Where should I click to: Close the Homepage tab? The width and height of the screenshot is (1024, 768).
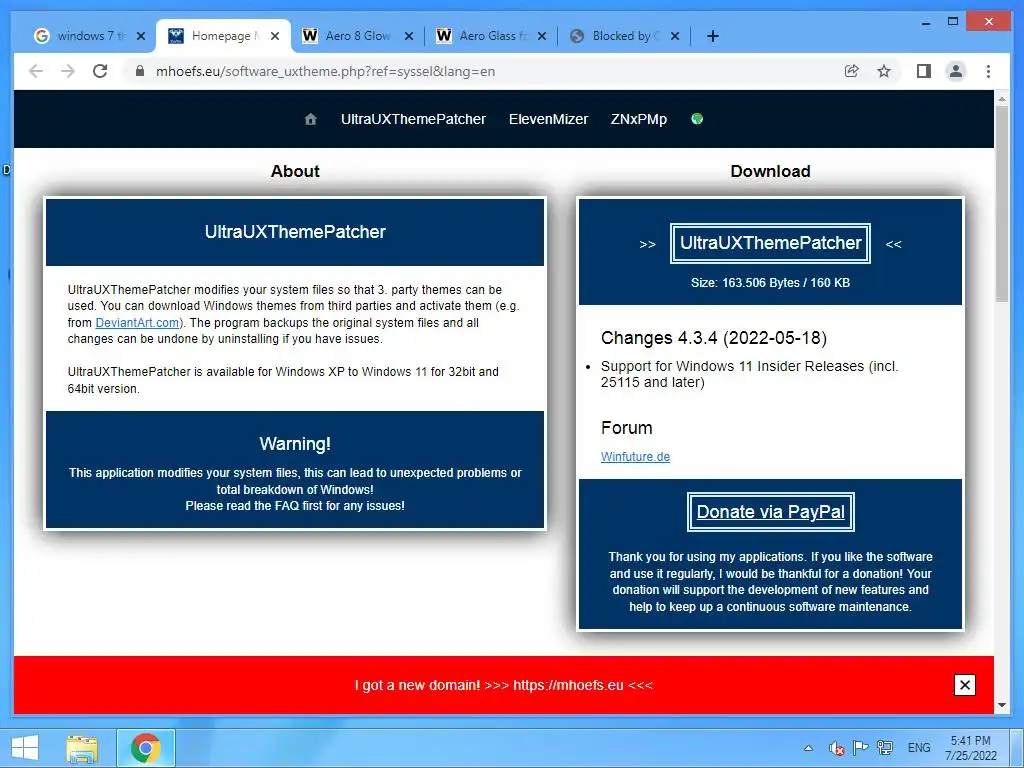(x=275, y=36)
